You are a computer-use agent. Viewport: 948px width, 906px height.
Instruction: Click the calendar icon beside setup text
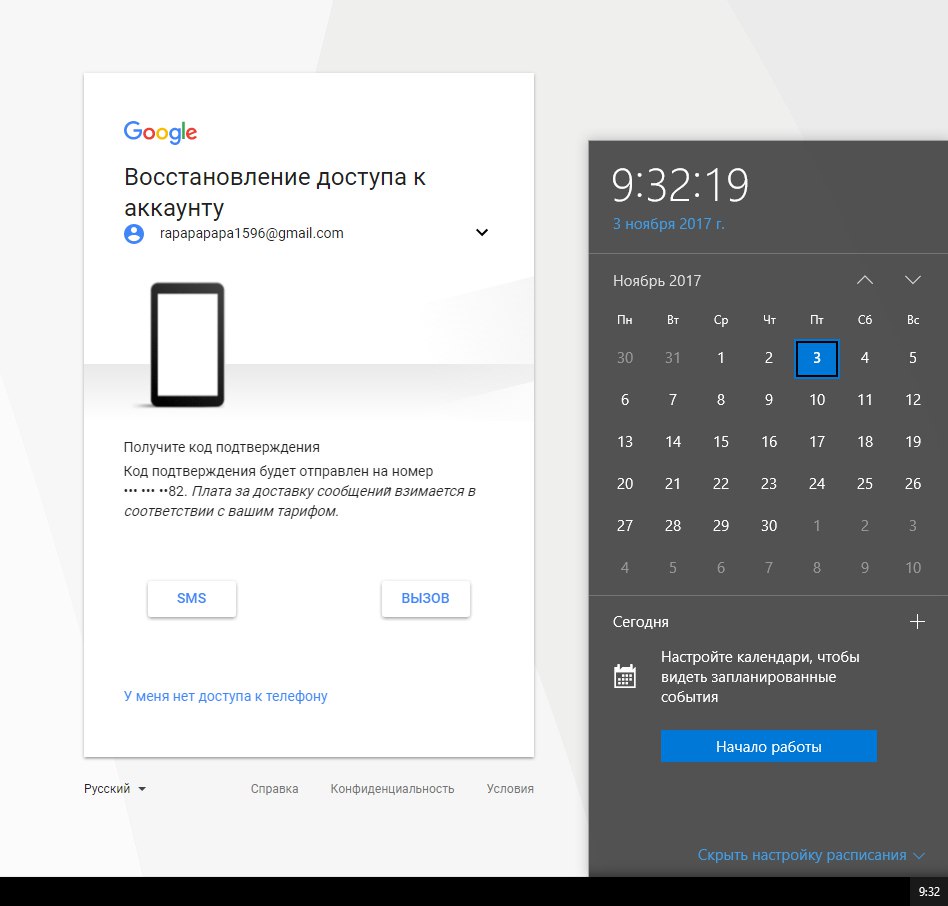click(625, 677)
